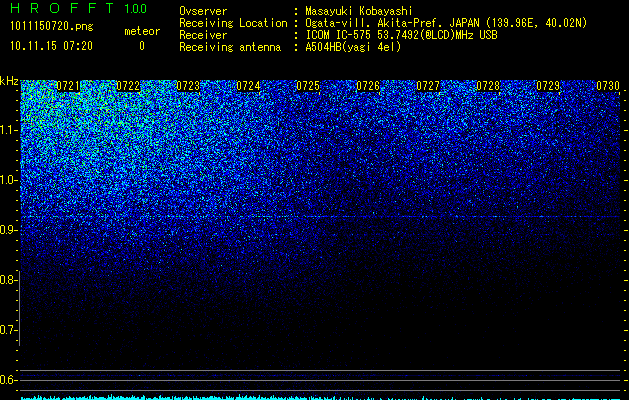Click the Receiving Location label
The height and width of the screenshot is (400, 629).
(233, 23)
